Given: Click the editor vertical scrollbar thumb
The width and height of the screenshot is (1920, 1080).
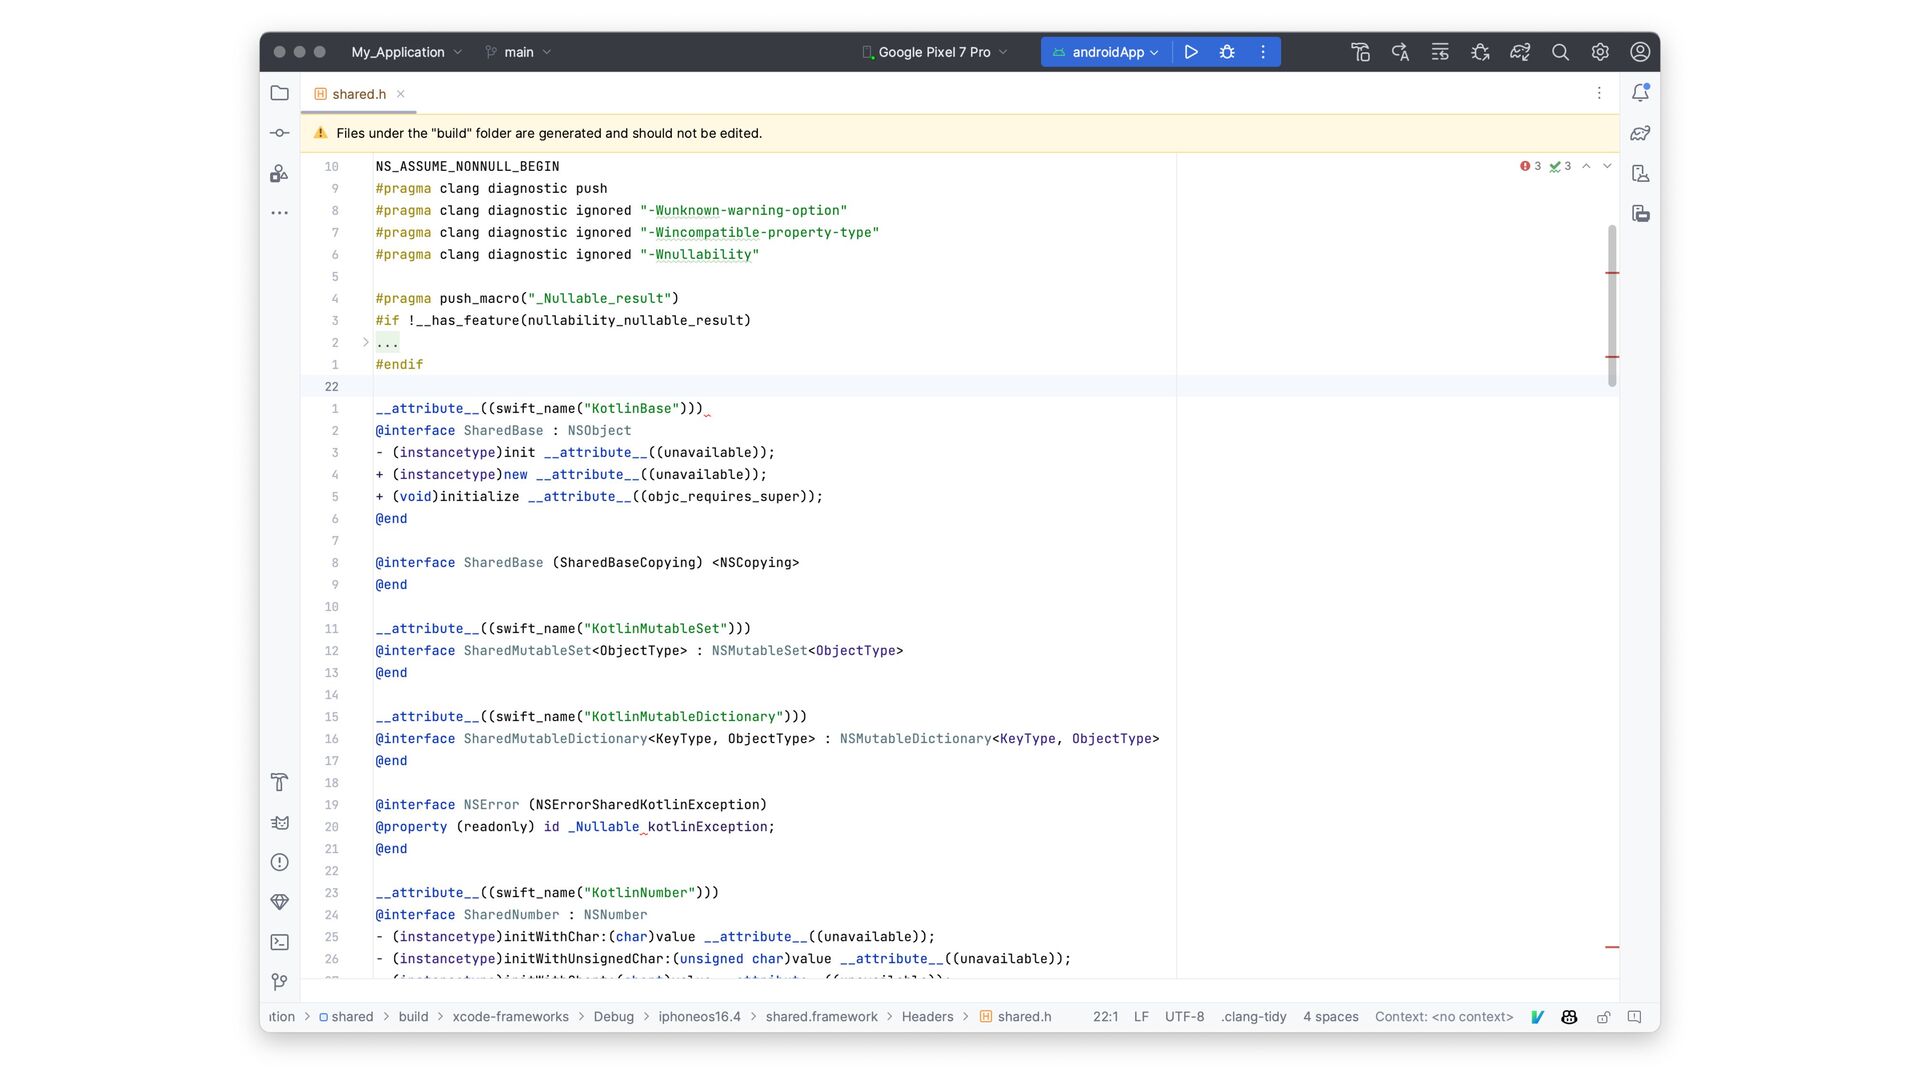Looking at the screenshot, I should pyautogui.click(x=1612, y=305).
